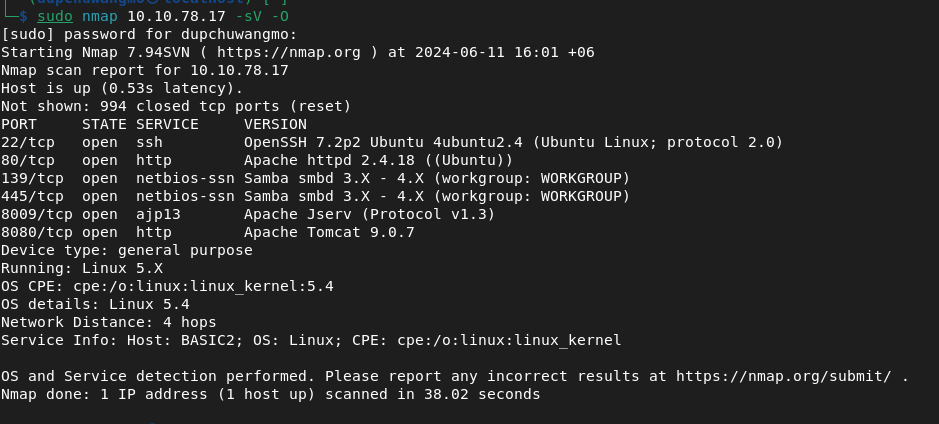Click the 'Network Distance: 4 hops' line

[108, 322]
